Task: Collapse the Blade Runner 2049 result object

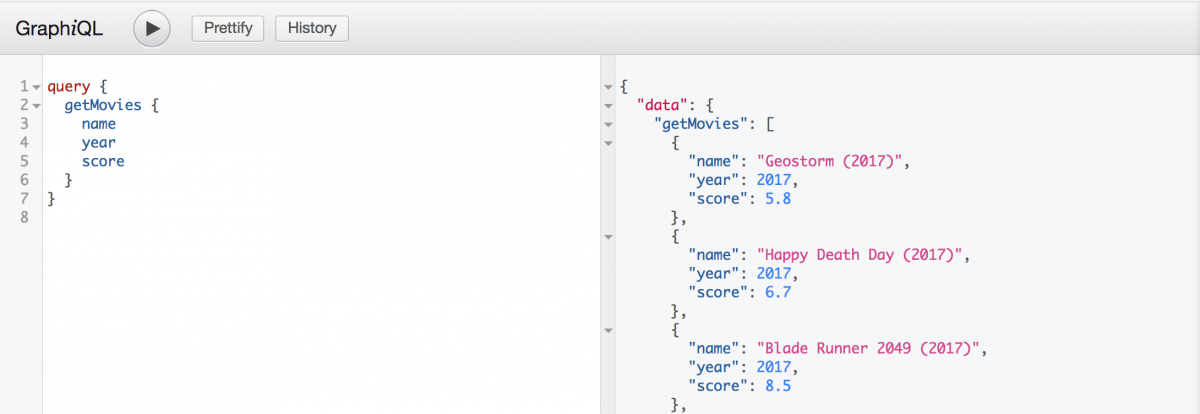Action: (x=608, y=330)
